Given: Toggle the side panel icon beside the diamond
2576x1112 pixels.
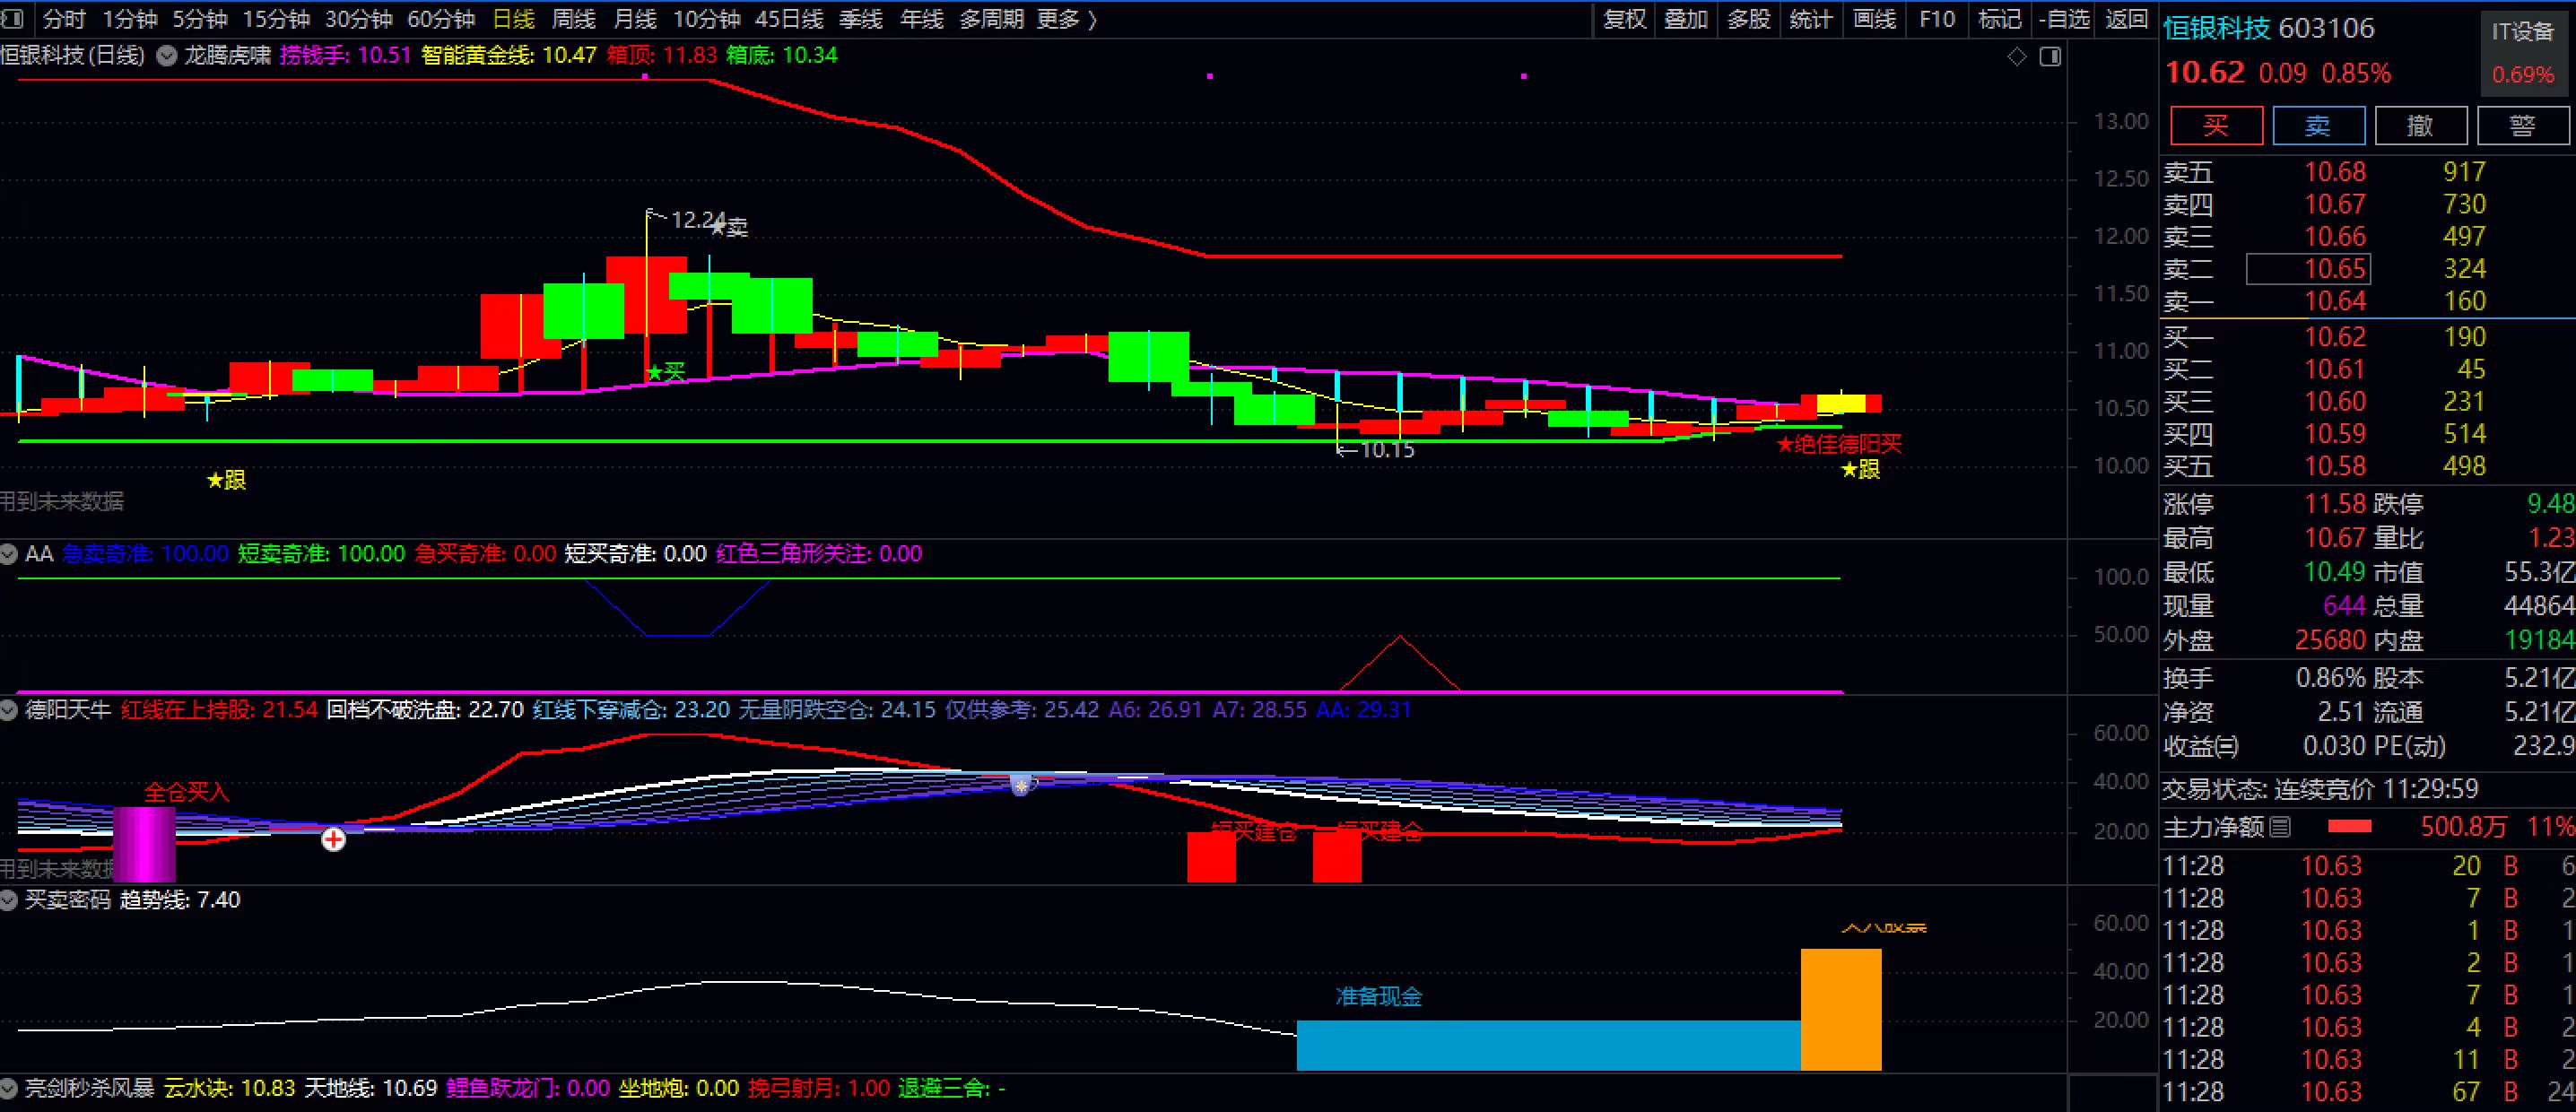Looking at the screenshot, I should point(2050,57).
